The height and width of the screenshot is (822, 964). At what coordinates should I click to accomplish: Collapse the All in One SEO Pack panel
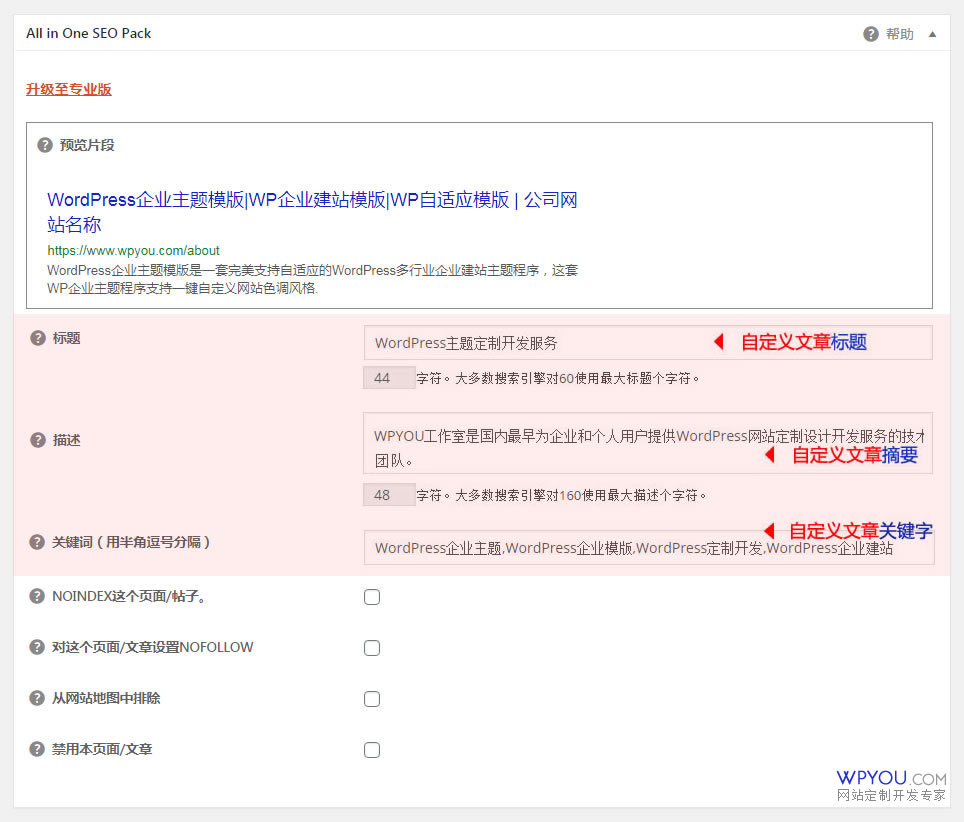point(932,34)
